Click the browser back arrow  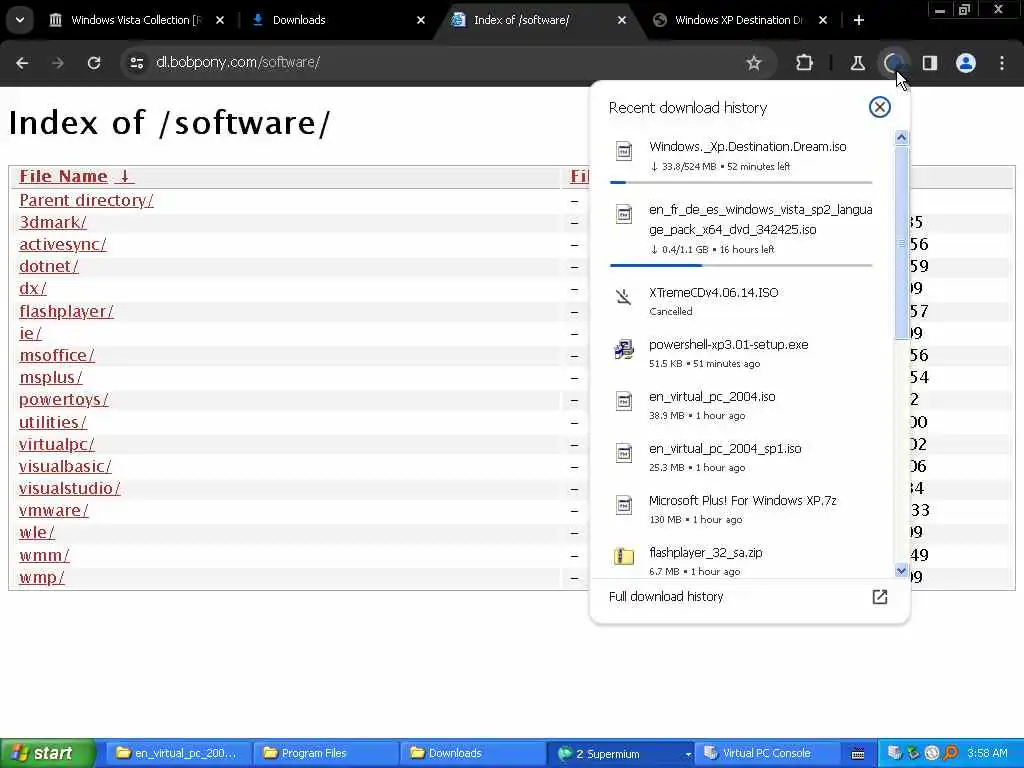pyautogui.click(x=22, y=63)
